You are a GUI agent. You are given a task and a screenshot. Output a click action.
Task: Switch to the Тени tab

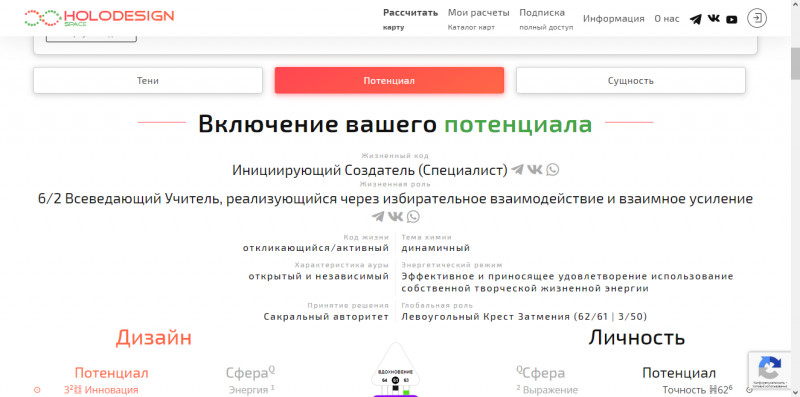148,81
